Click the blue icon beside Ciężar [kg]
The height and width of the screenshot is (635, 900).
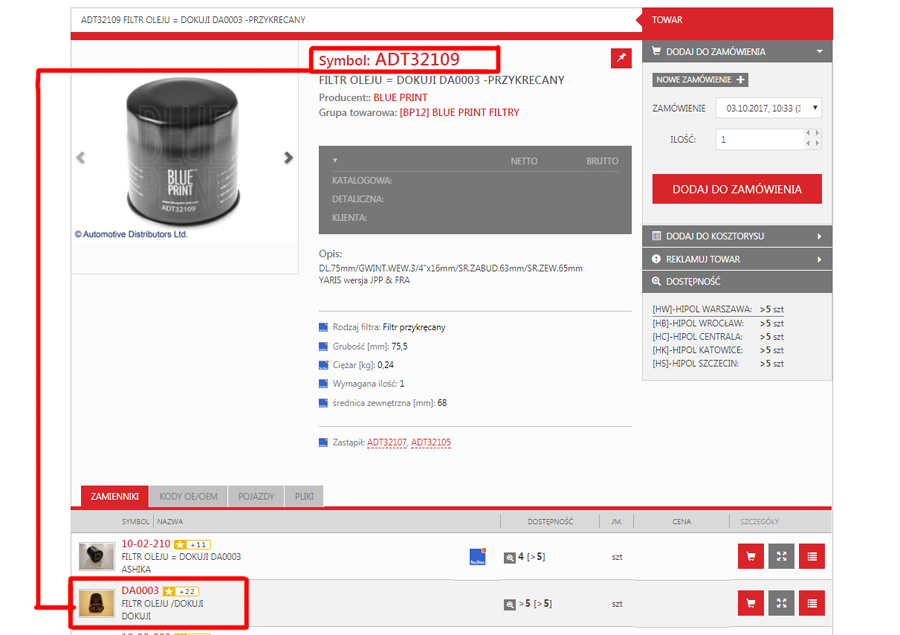[x=323, y=365]
